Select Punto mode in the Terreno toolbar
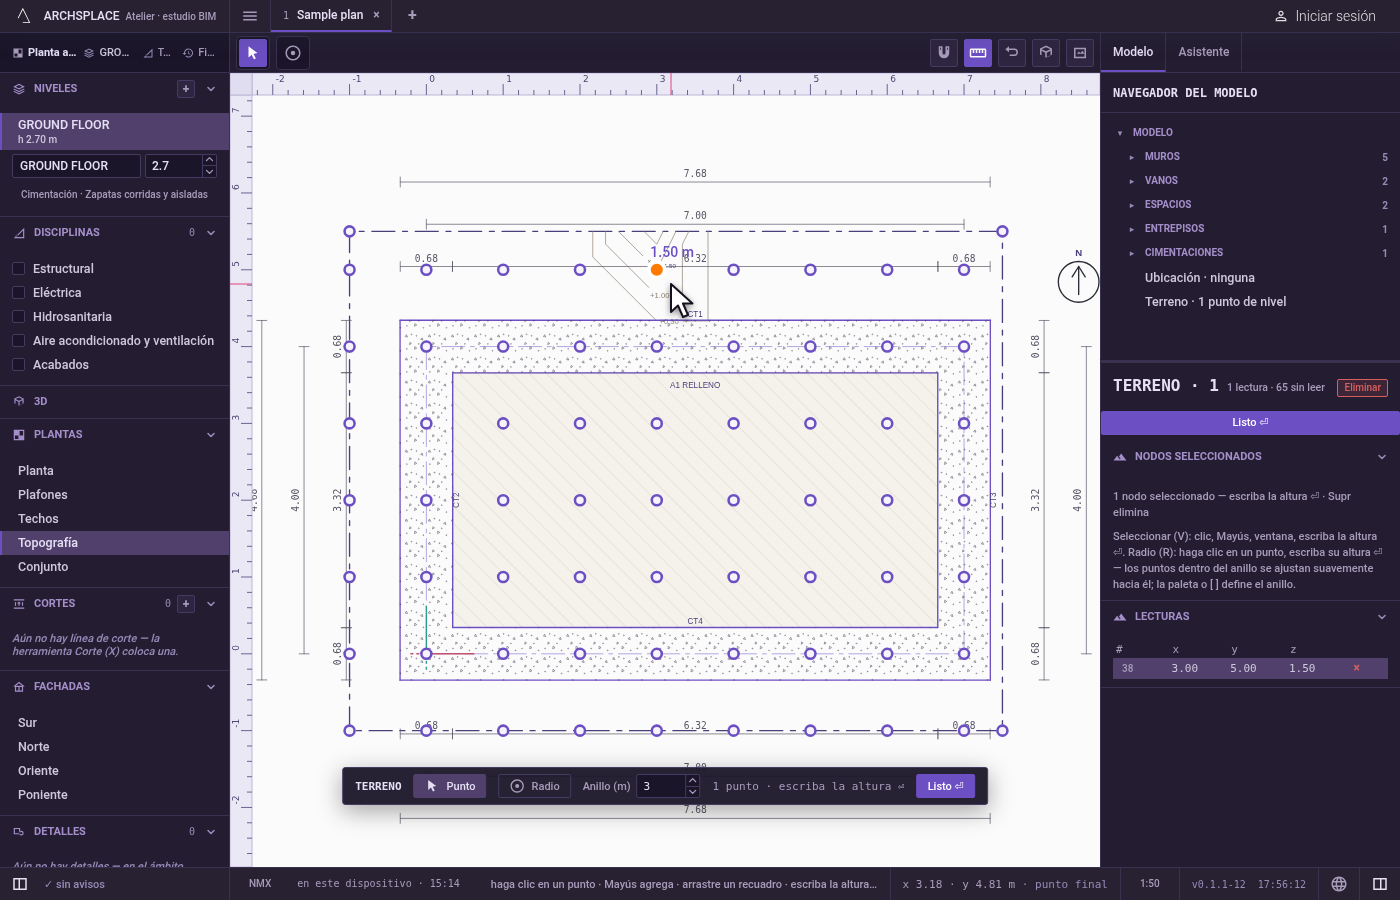The width and height of the screenshot is (1400, 900). 450,786
